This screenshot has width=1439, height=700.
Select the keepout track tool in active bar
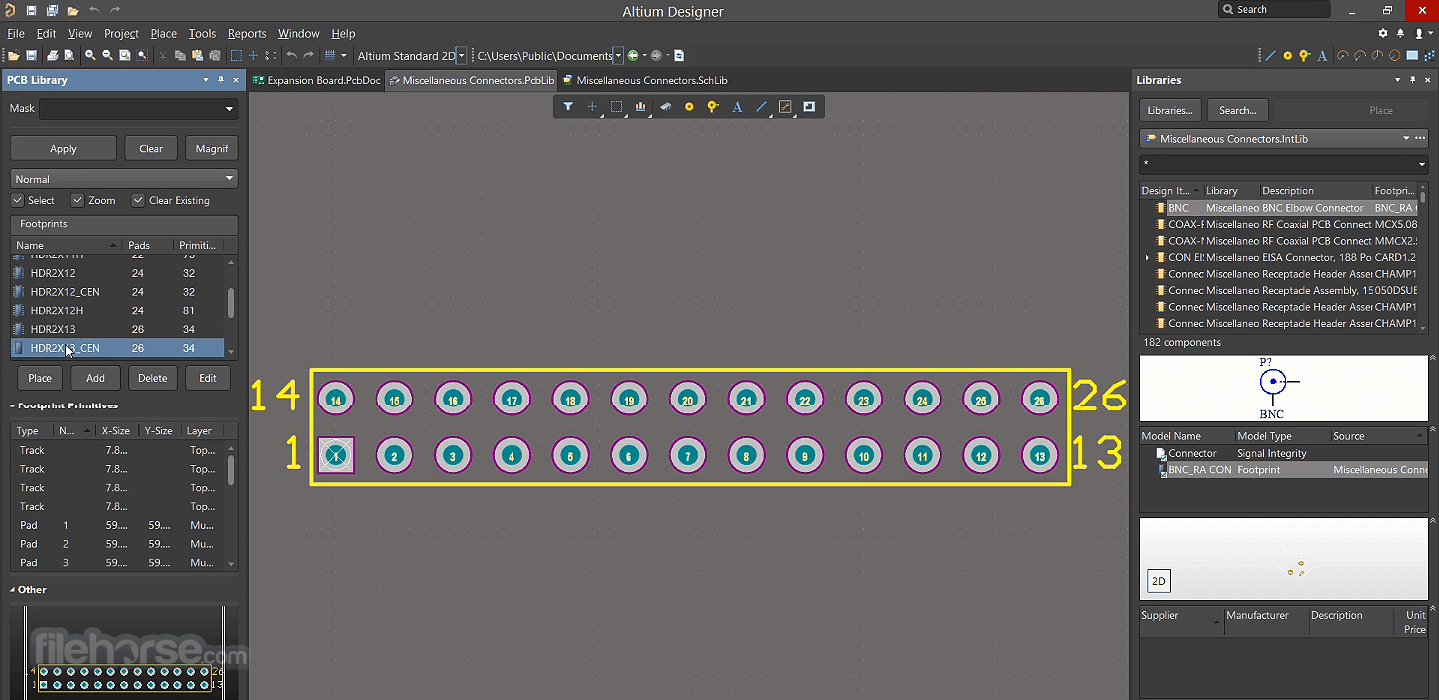click(785, 106)
